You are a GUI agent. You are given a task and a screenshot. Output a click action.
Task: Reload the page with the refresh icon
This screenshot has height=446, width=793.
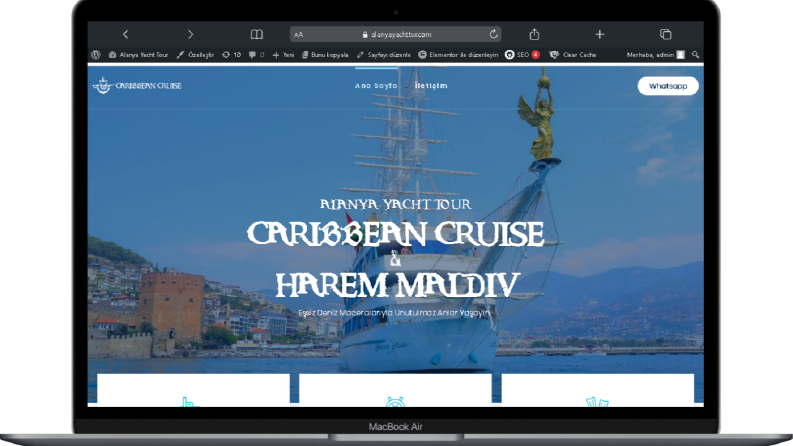tap(494, 34)
